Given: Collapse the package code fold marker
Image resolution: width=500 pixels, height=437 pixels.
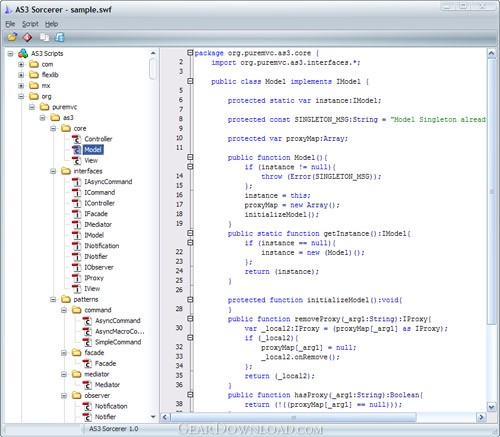Looking at the screenshot, I should pyautogui.click(x=190, y=52).
